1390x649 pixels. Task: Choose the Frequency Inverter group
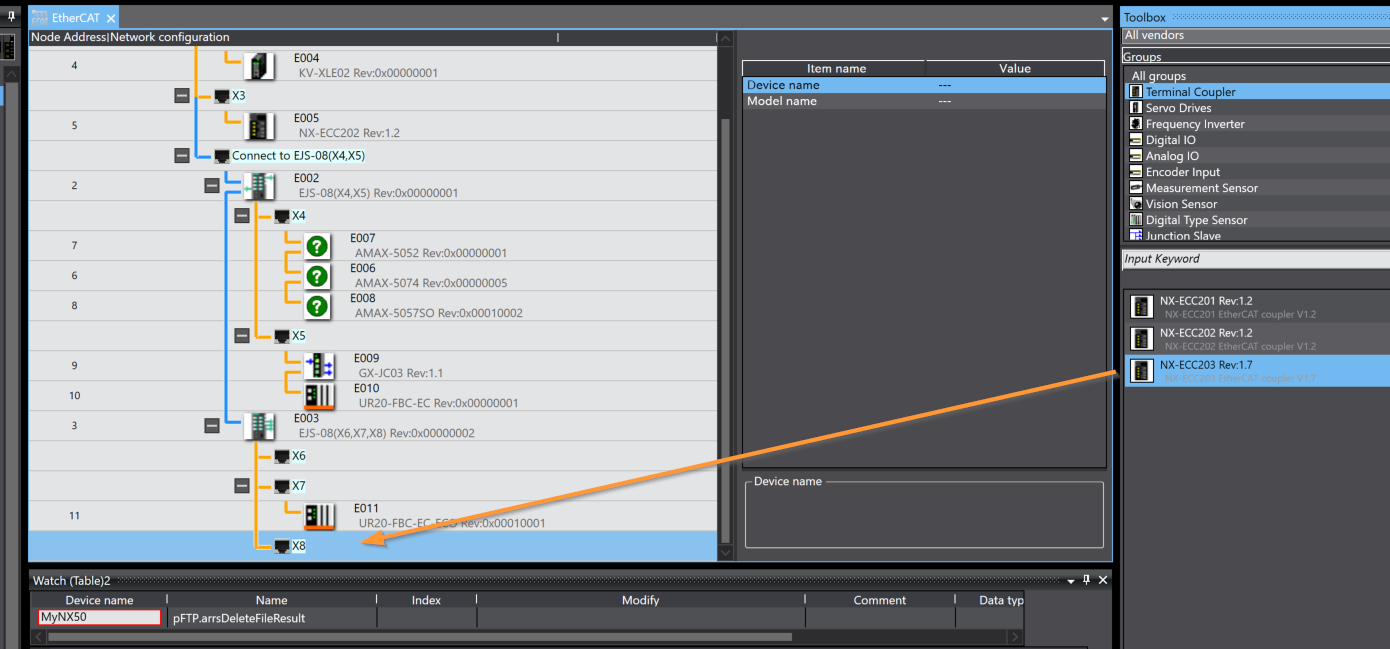1194,124
